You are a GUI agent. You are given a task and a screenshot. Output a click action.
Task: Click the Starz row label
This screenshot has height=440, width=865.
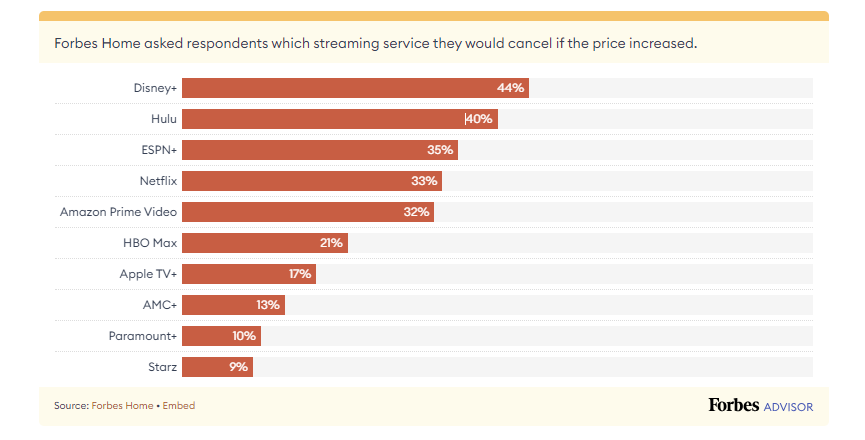163,367
